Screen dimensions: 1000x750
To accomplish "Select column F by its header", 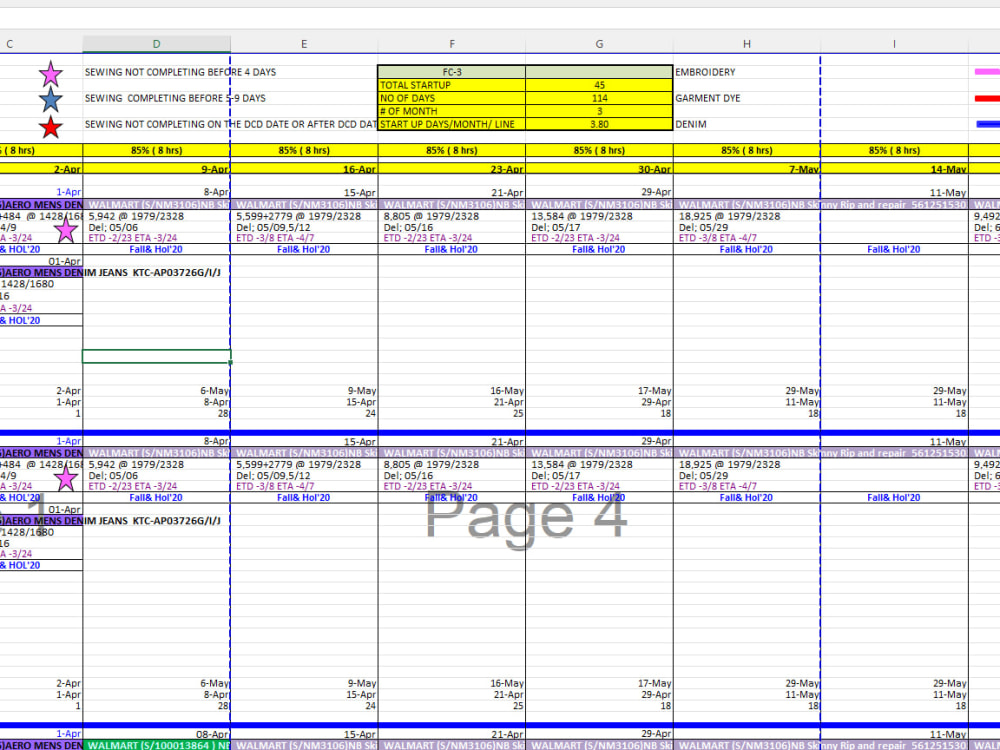I will [x=452, y=44].
